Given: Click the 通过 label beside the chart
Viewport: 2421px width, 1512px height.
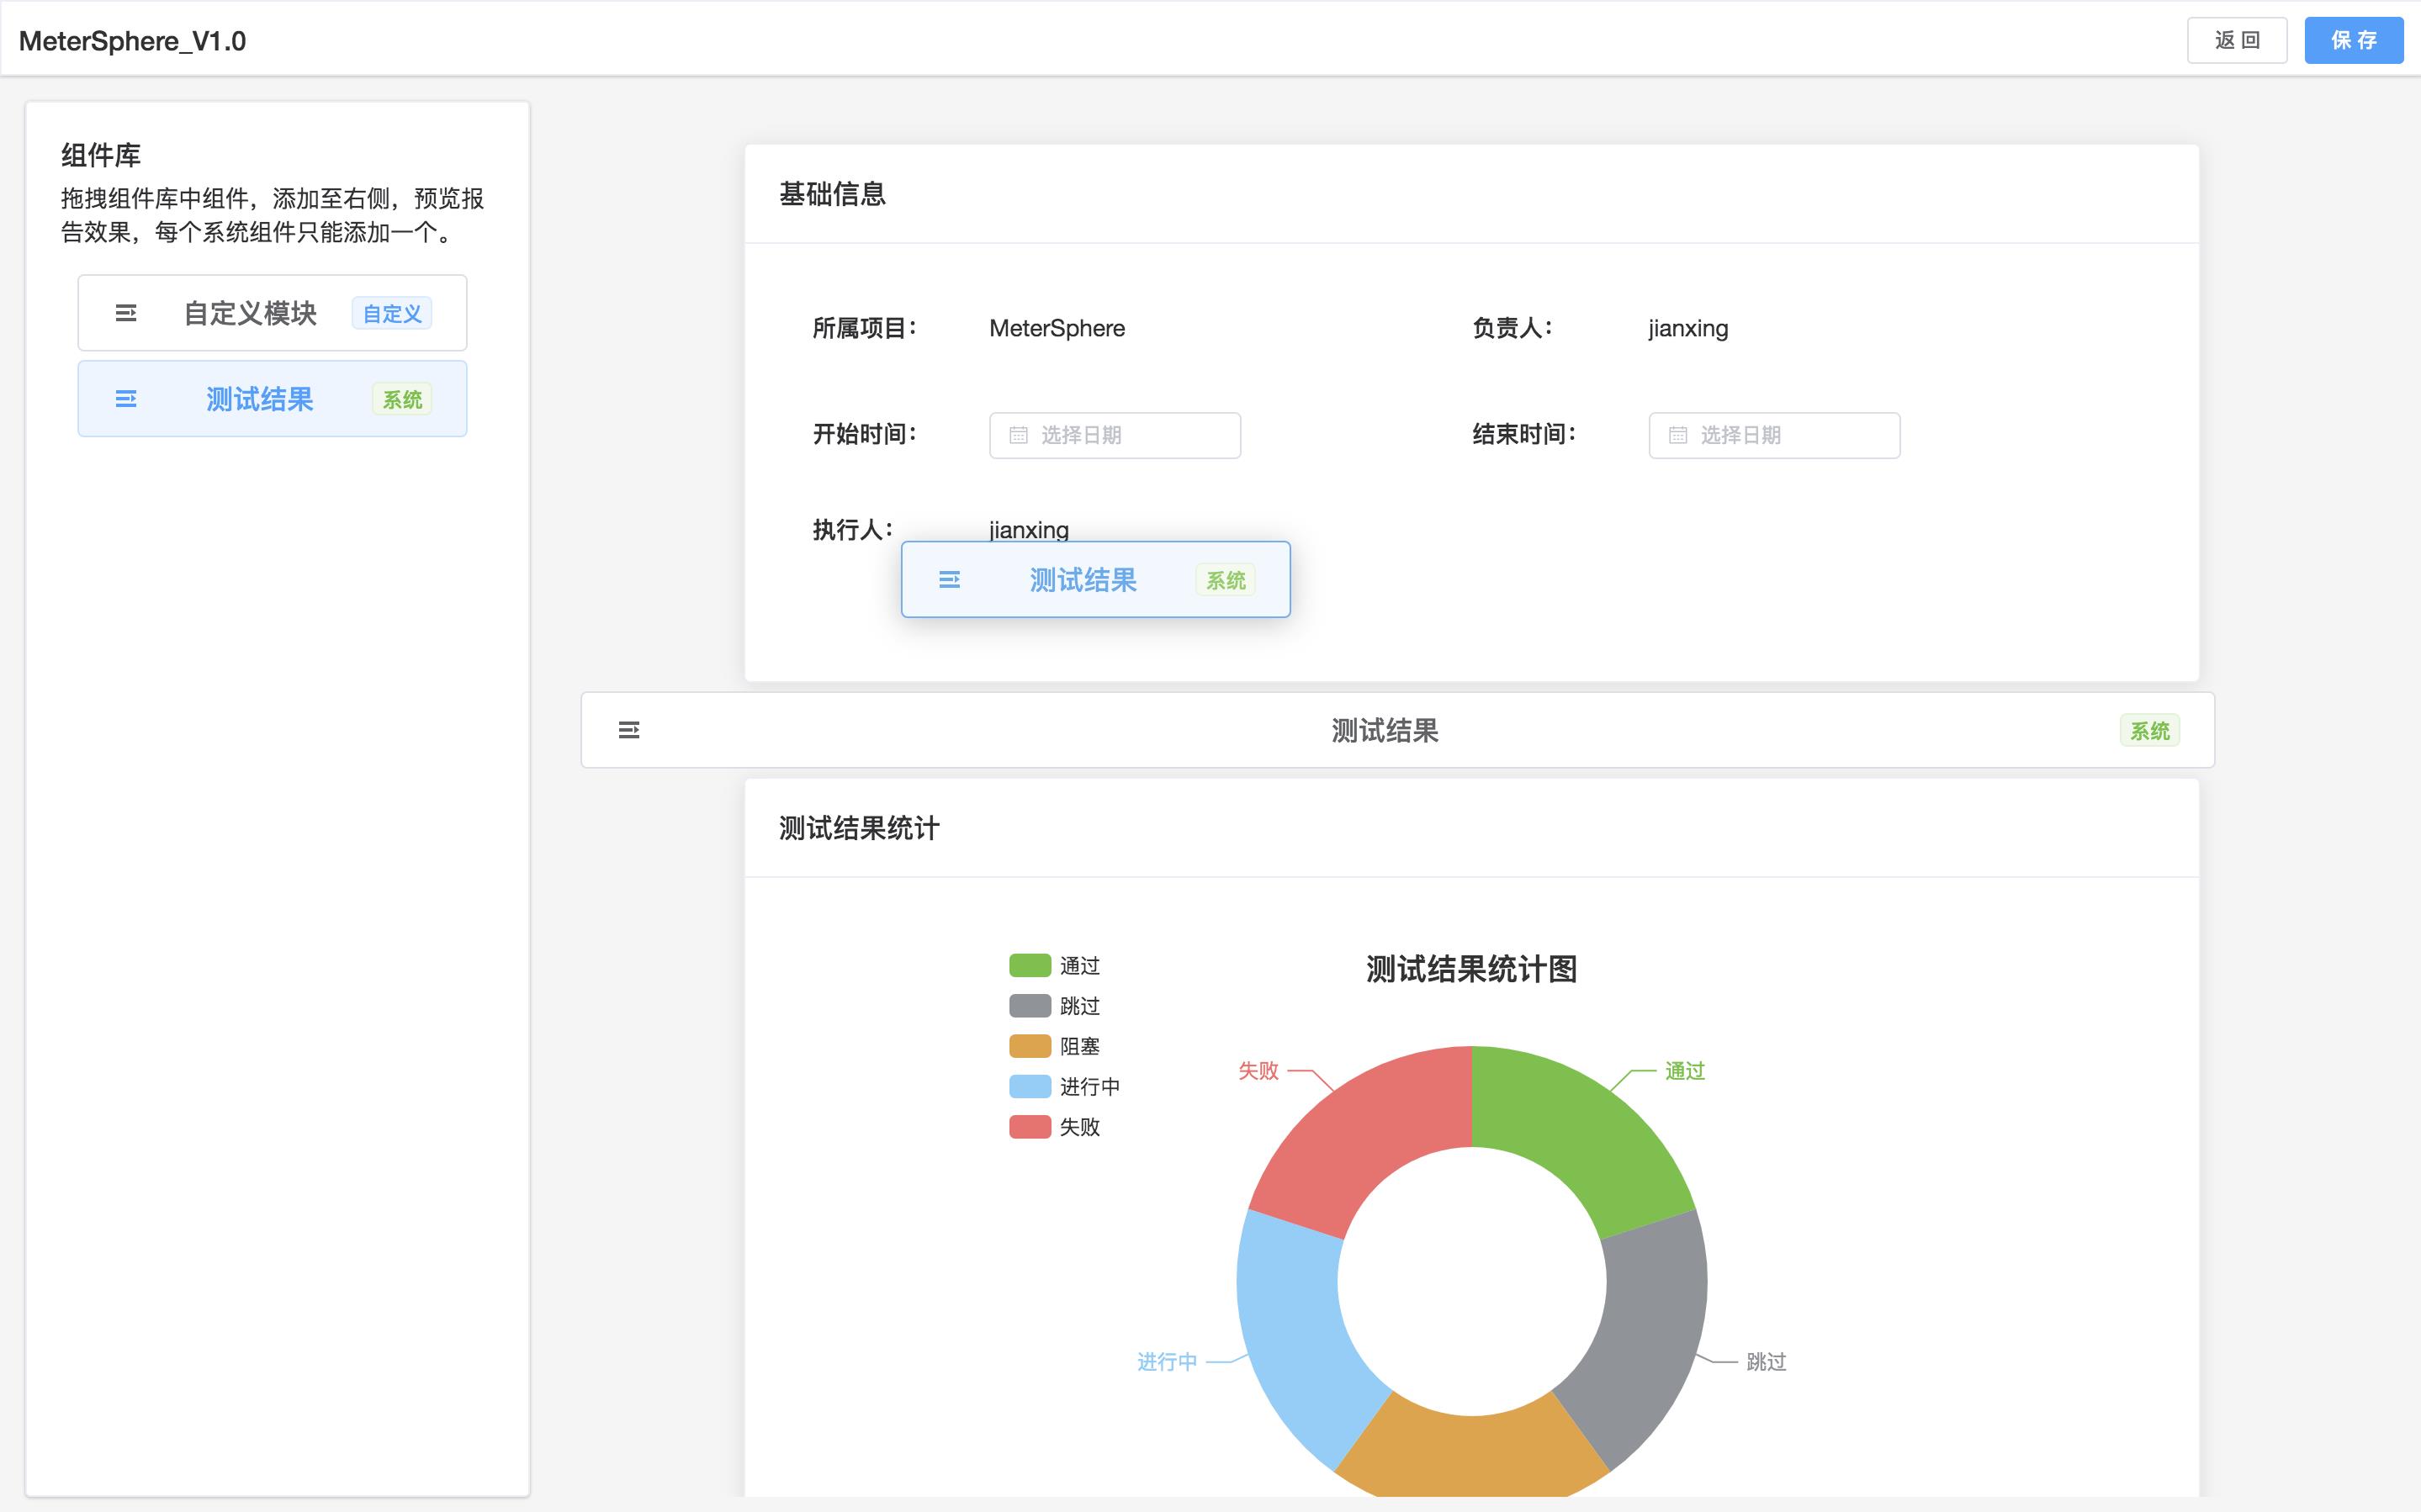Looking at the screenshot, I should [x=1685, y=1071].
